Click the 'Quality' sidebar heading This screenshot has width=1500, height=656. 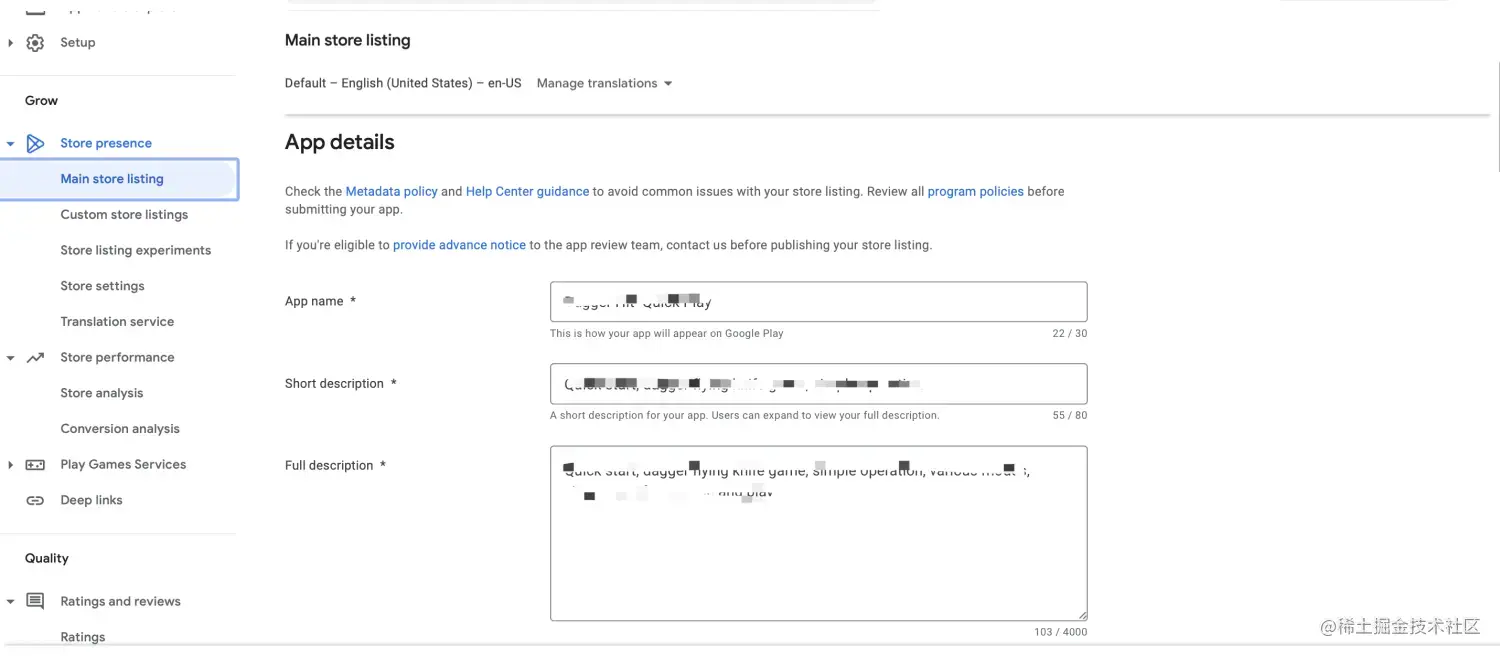pyautogui.click(x=47, y=559)
